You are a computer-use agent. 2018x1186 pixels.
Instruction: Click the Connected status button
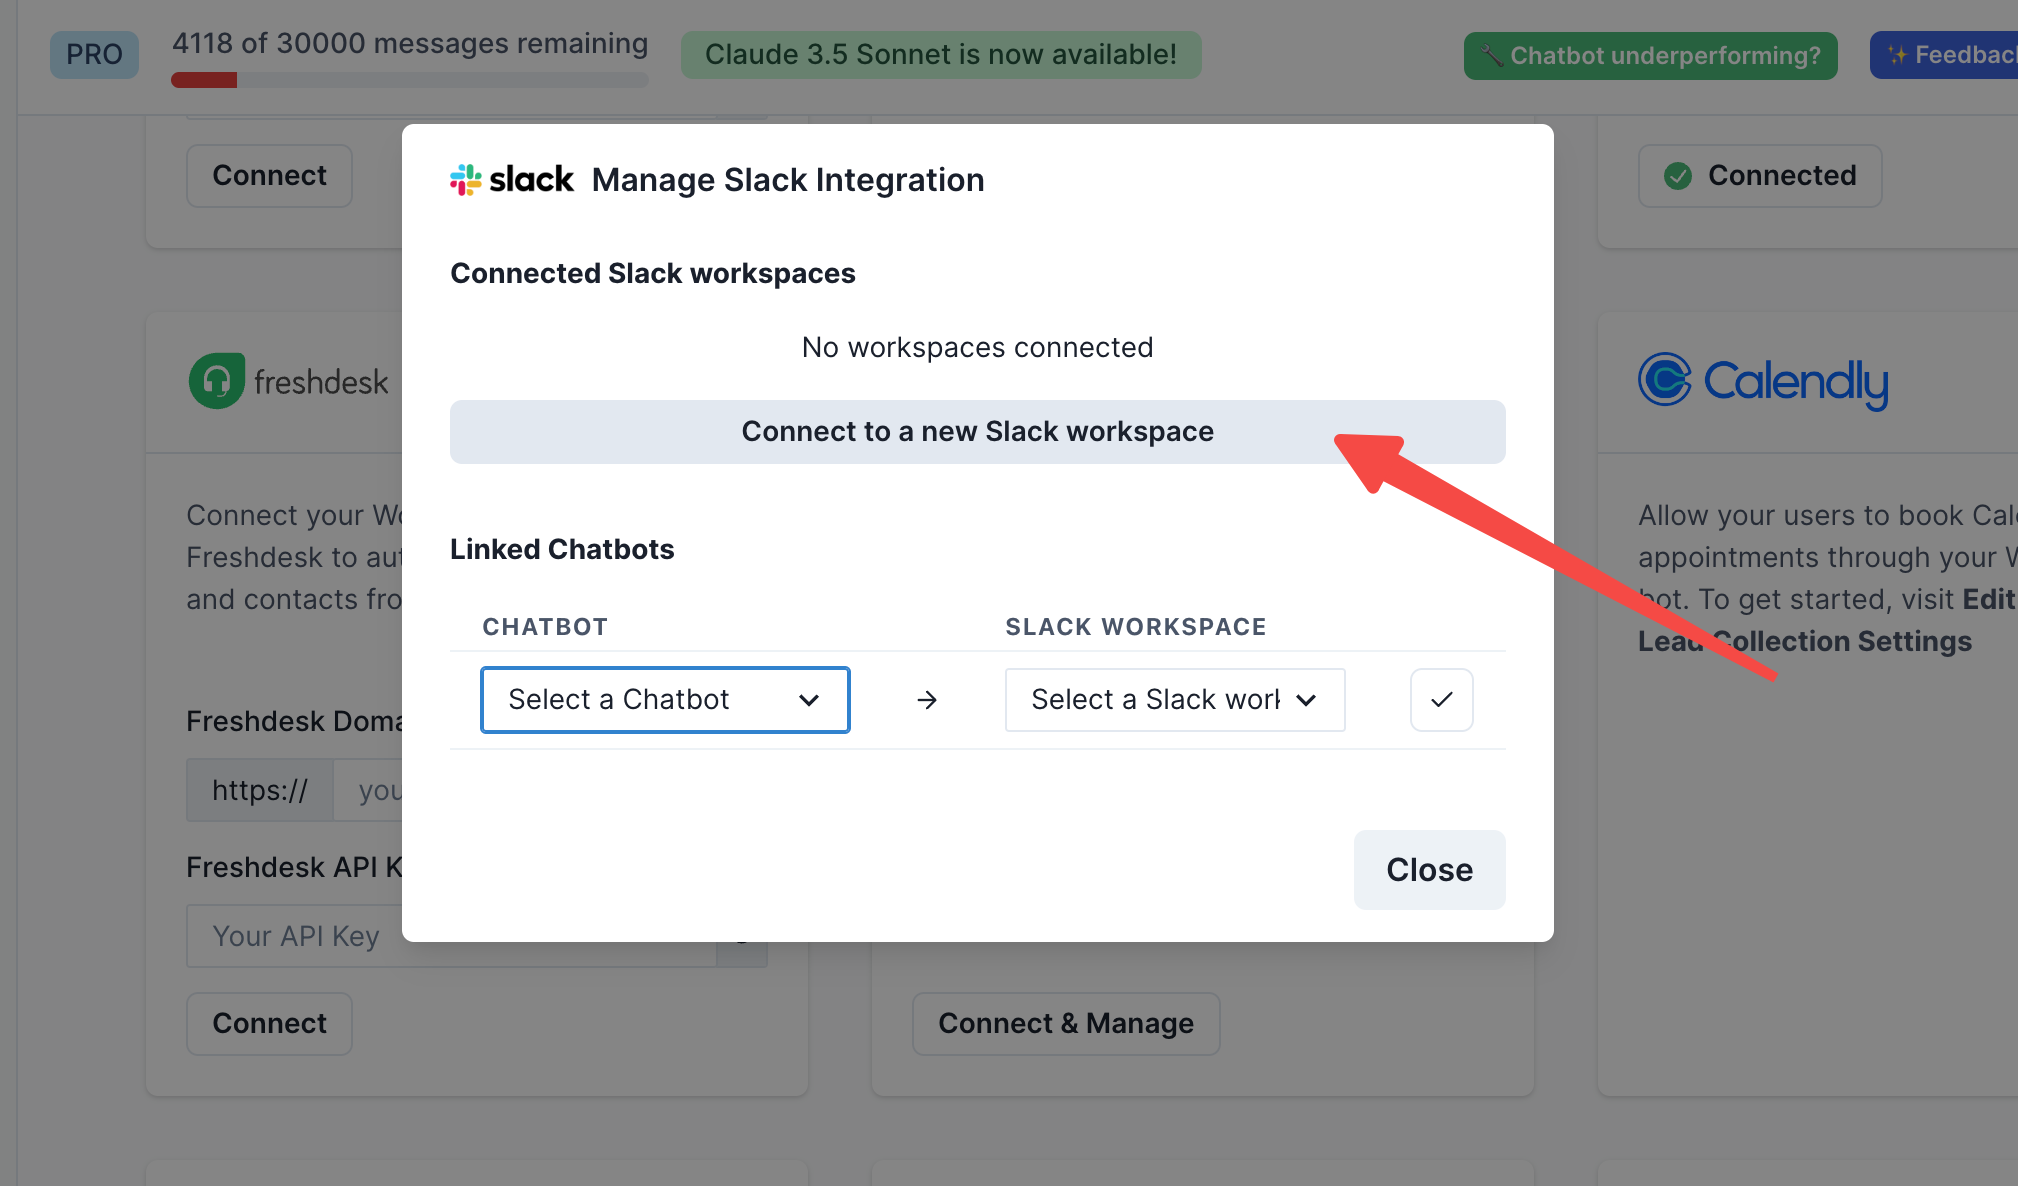pos(1760,176)
